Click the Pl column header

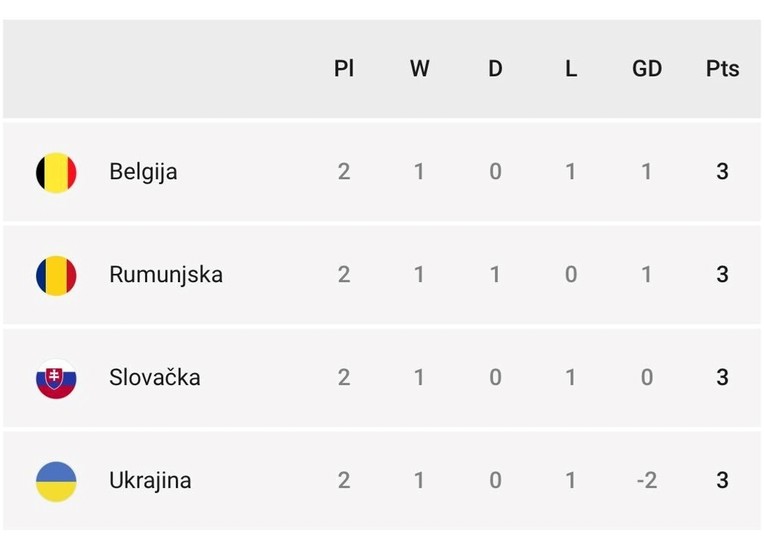[x=344, y=69]
